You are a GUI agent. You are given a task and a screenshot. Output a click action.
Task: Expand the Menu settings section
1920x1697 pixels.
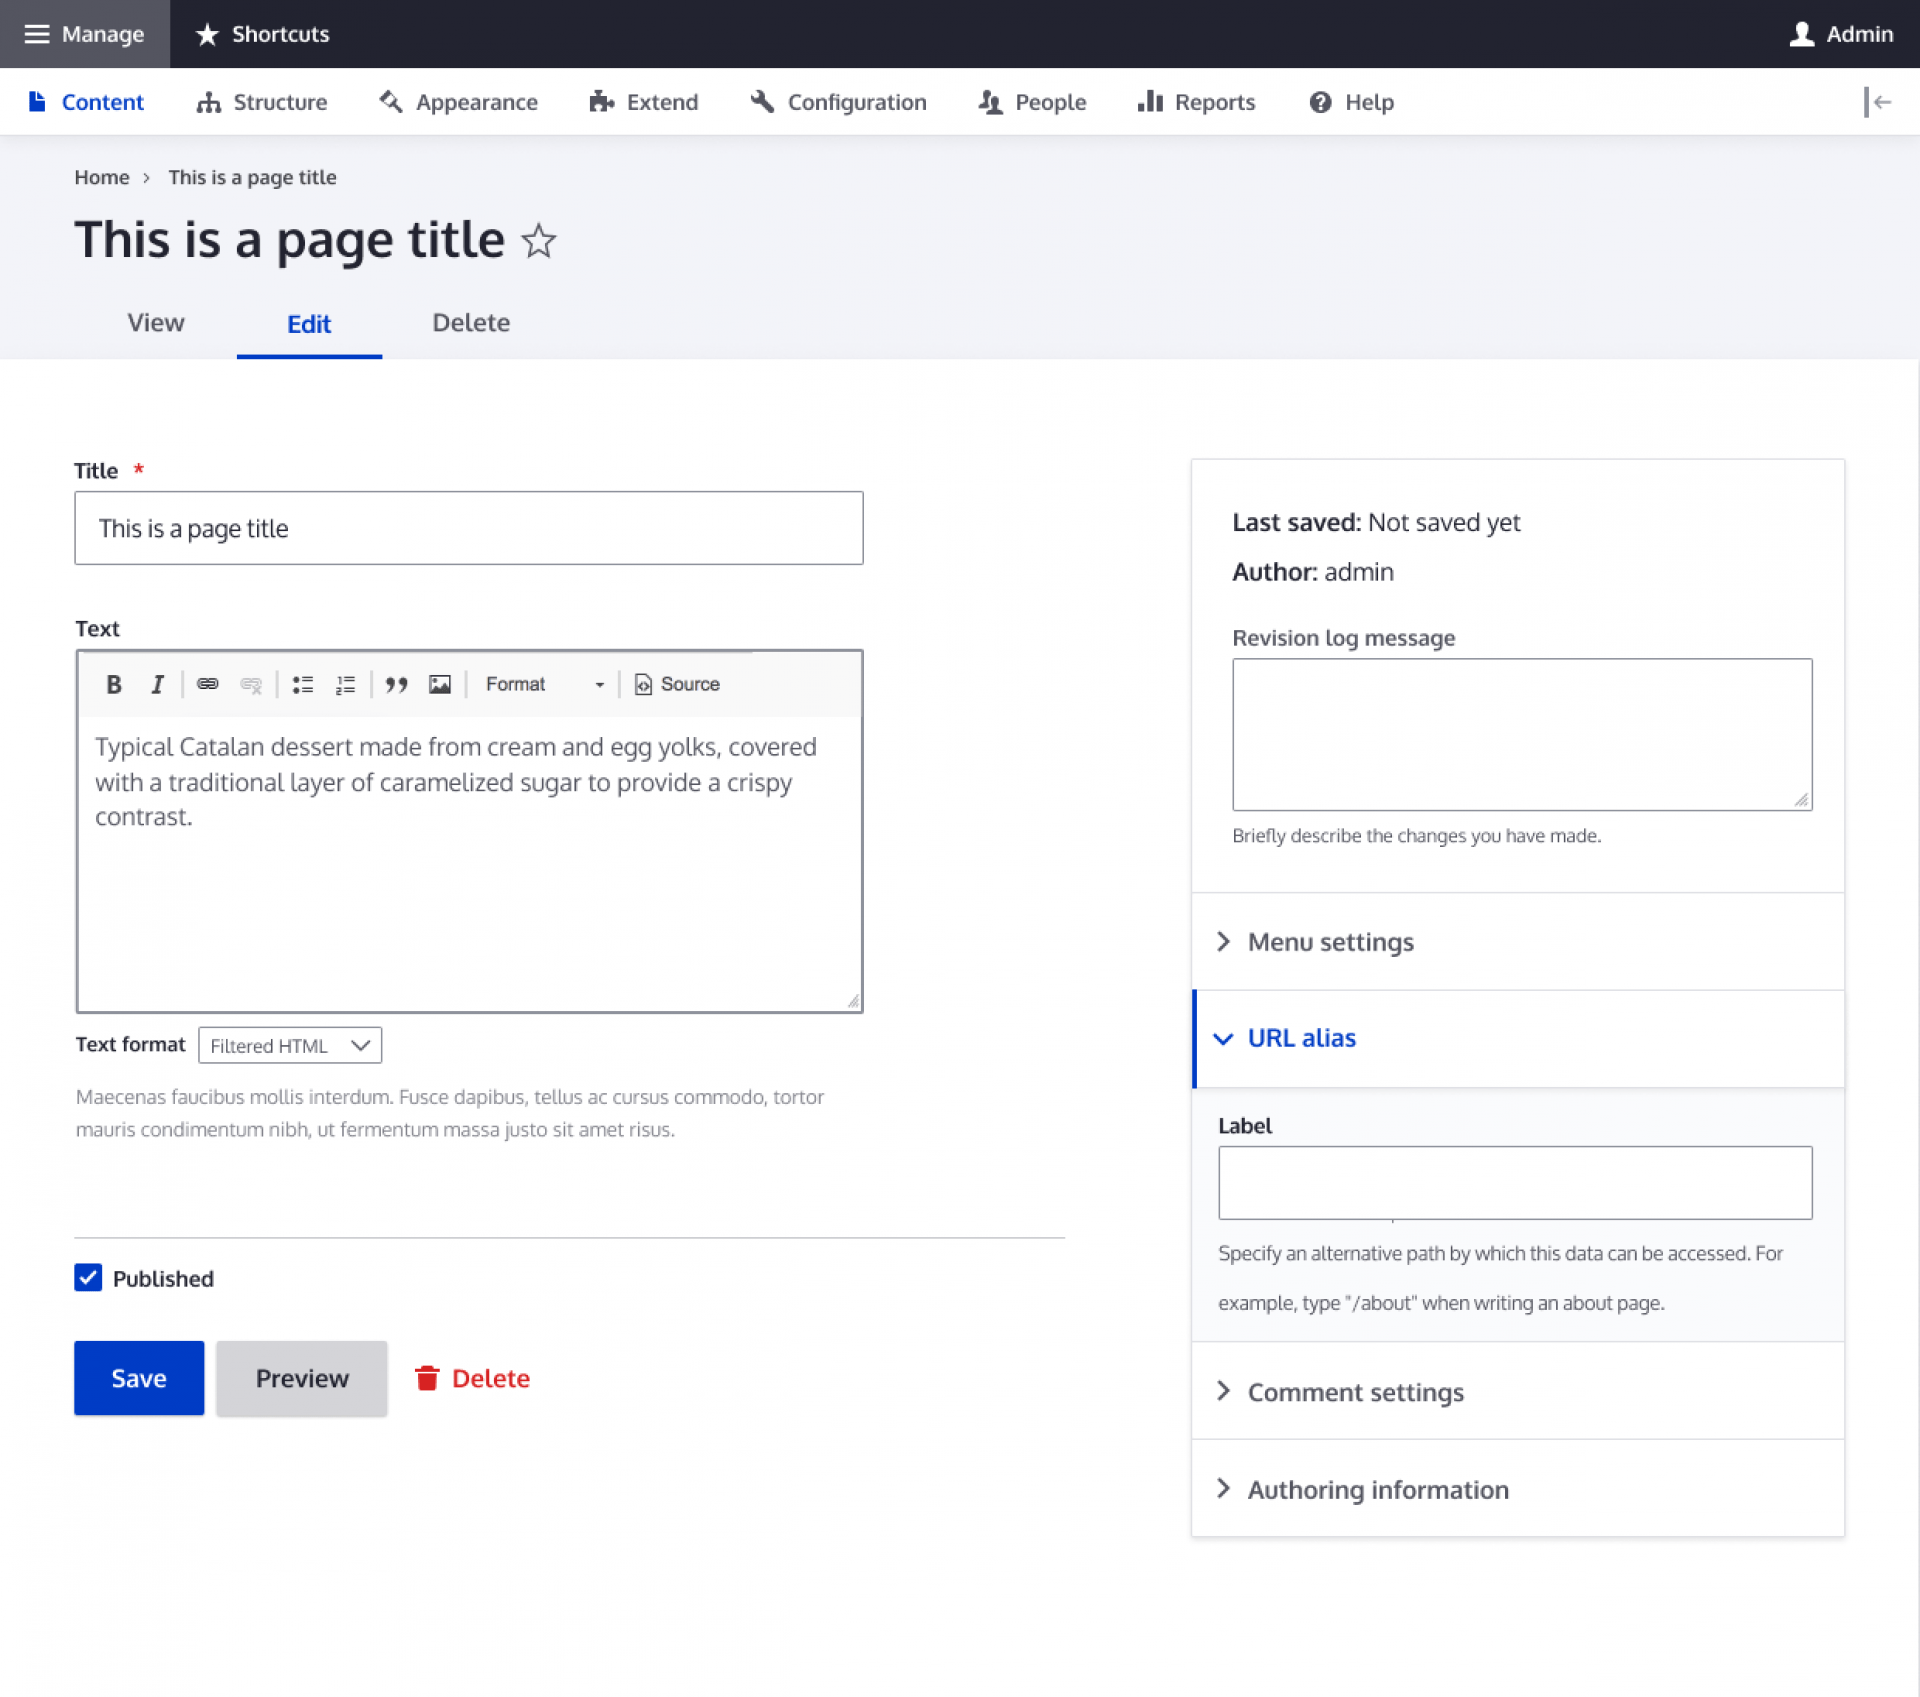1330,941
